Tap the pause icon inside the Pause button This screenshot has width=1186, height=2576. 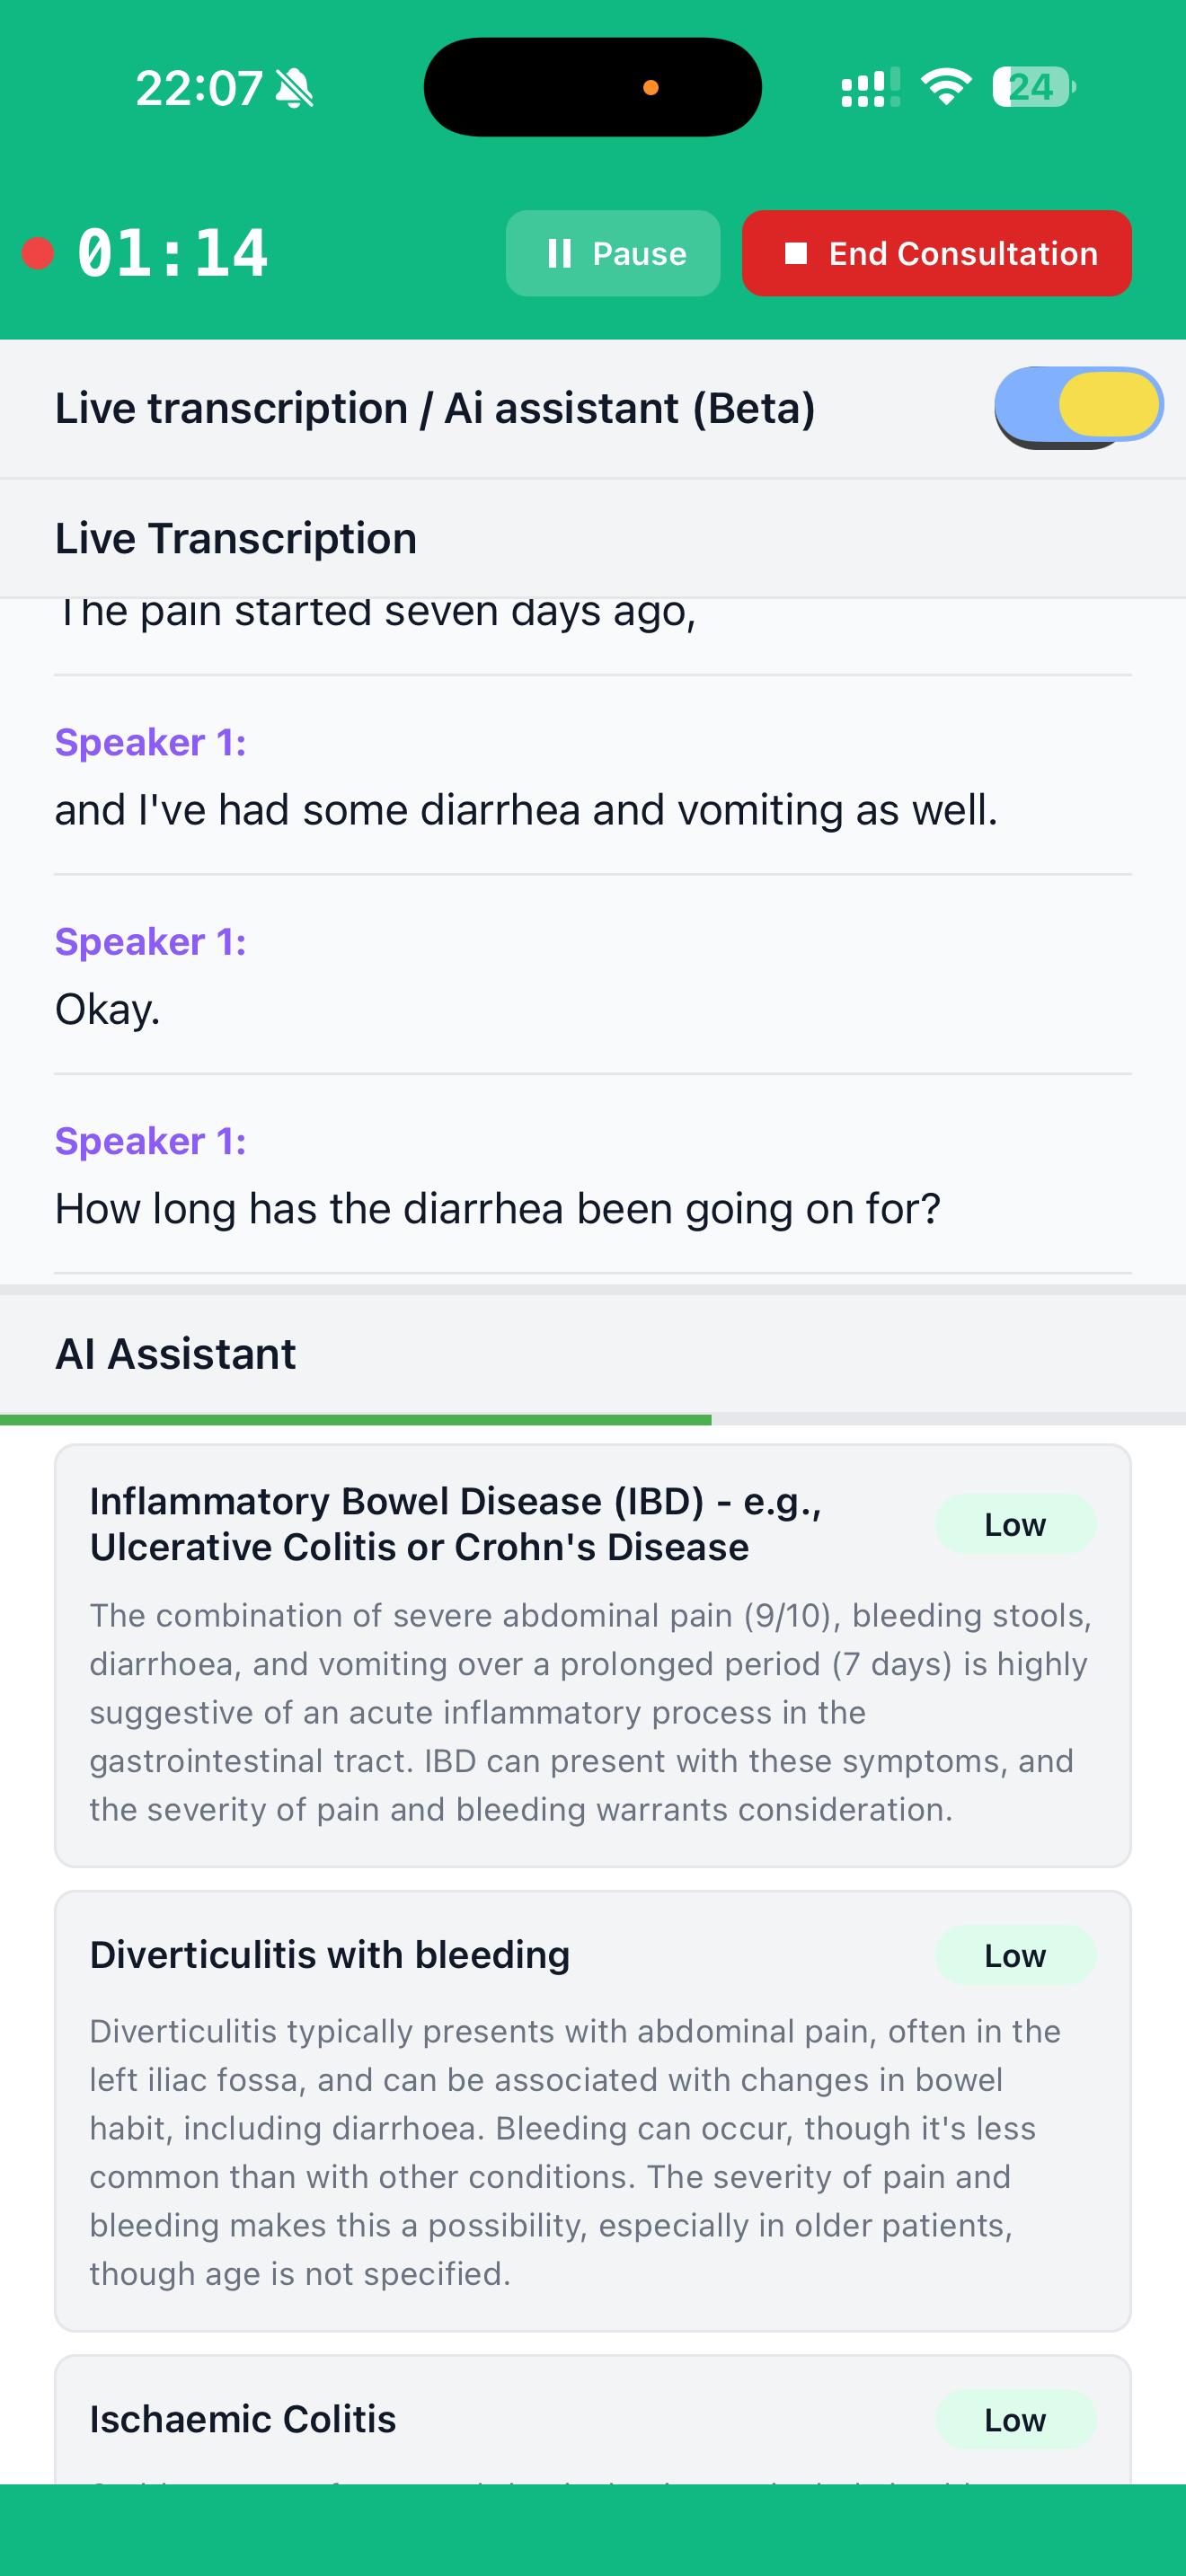click(x=561, y=253)
